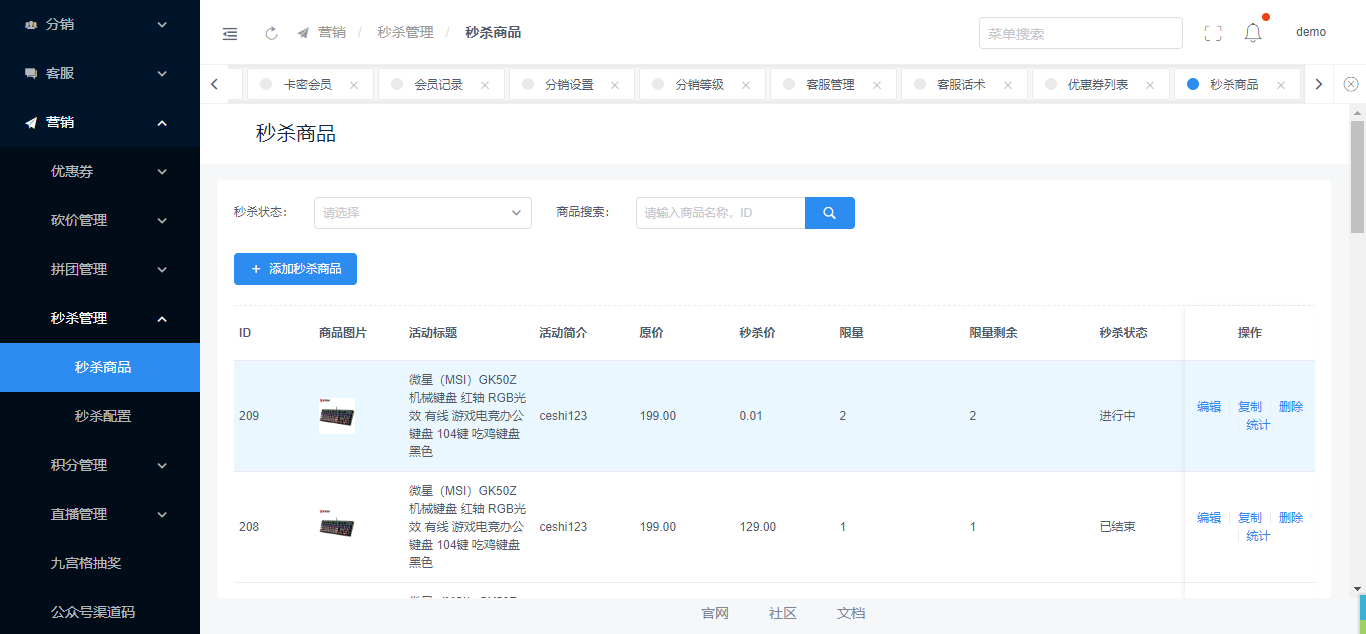Focus the 商品搜索 input field

(720, 213)
